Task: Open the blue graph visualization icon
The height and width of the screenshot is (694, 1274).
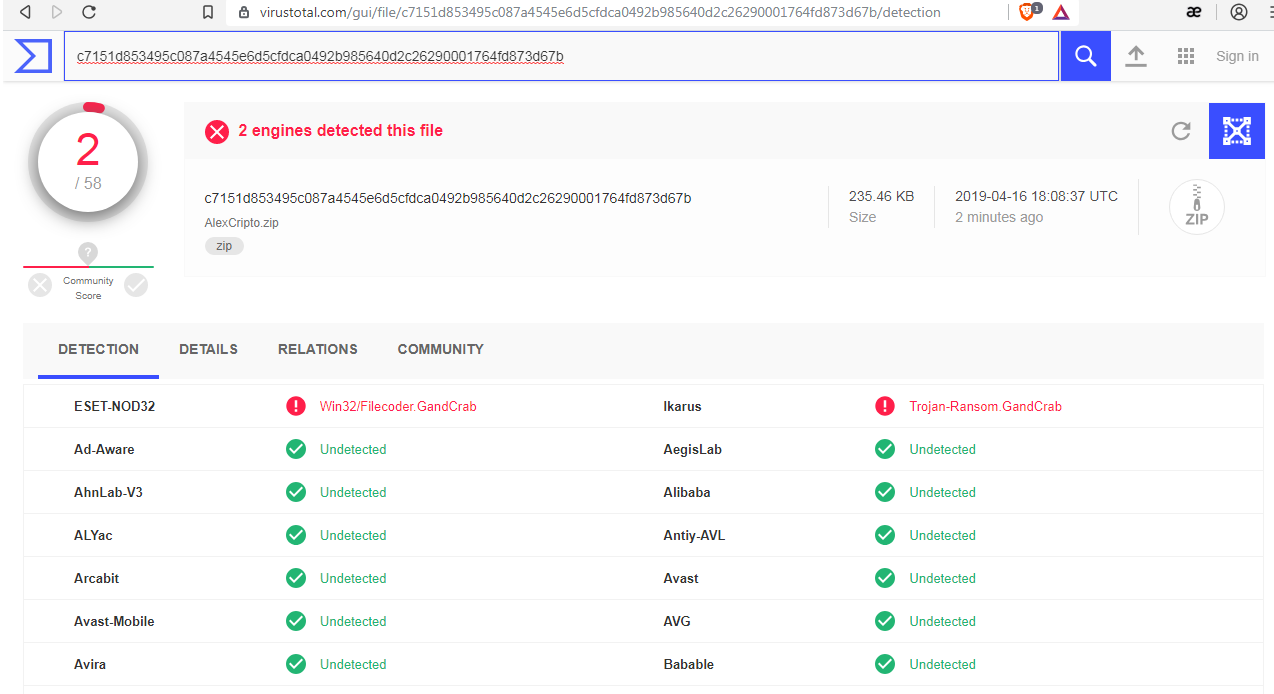Action: coord(1236,131)
